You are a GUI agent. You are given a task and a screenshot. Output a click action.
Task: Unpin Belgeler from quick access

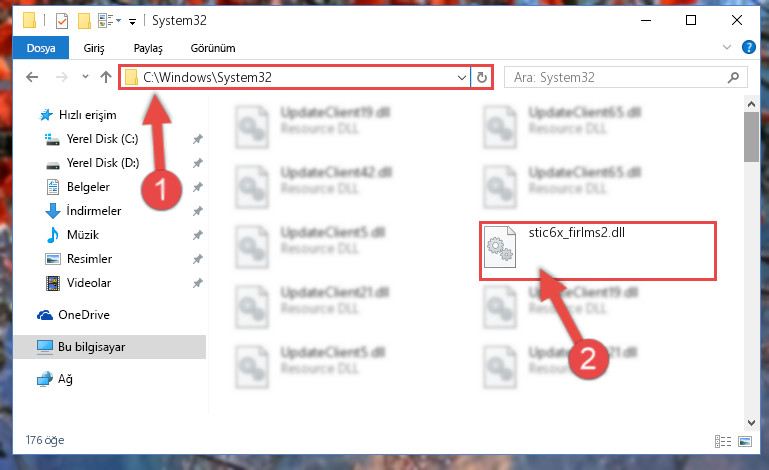pyautogui.click(x=198, y=187)
